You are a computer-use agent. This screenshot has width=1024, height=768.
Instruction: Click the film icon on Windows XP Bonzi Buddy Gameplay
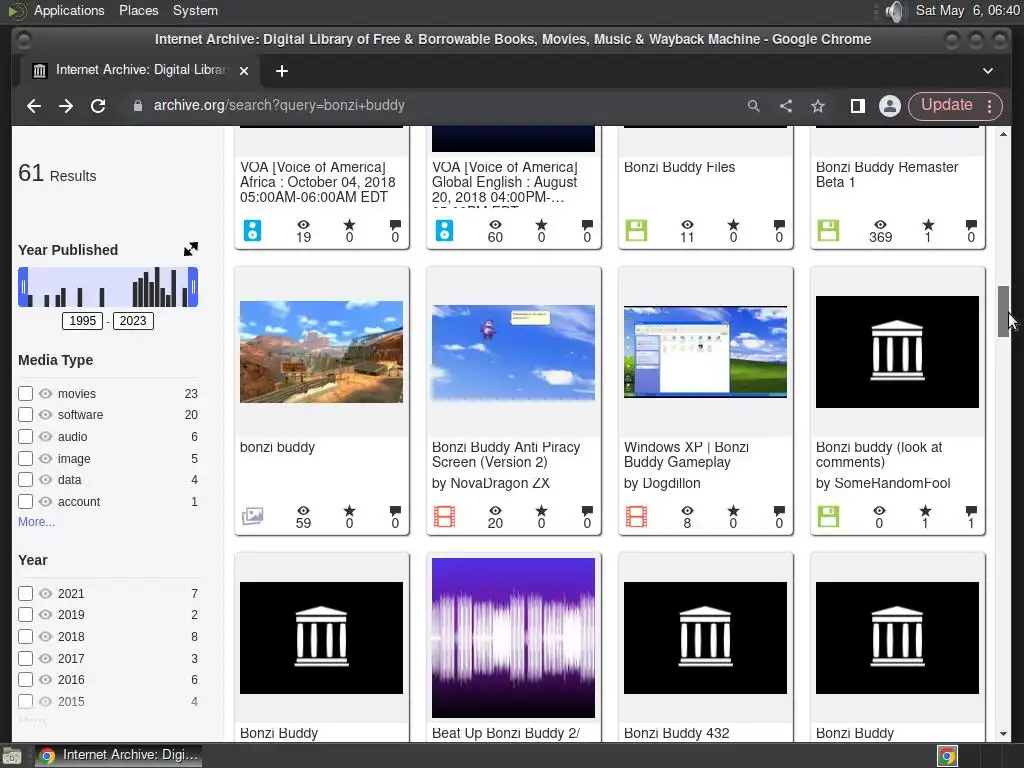tap(636, 517)
